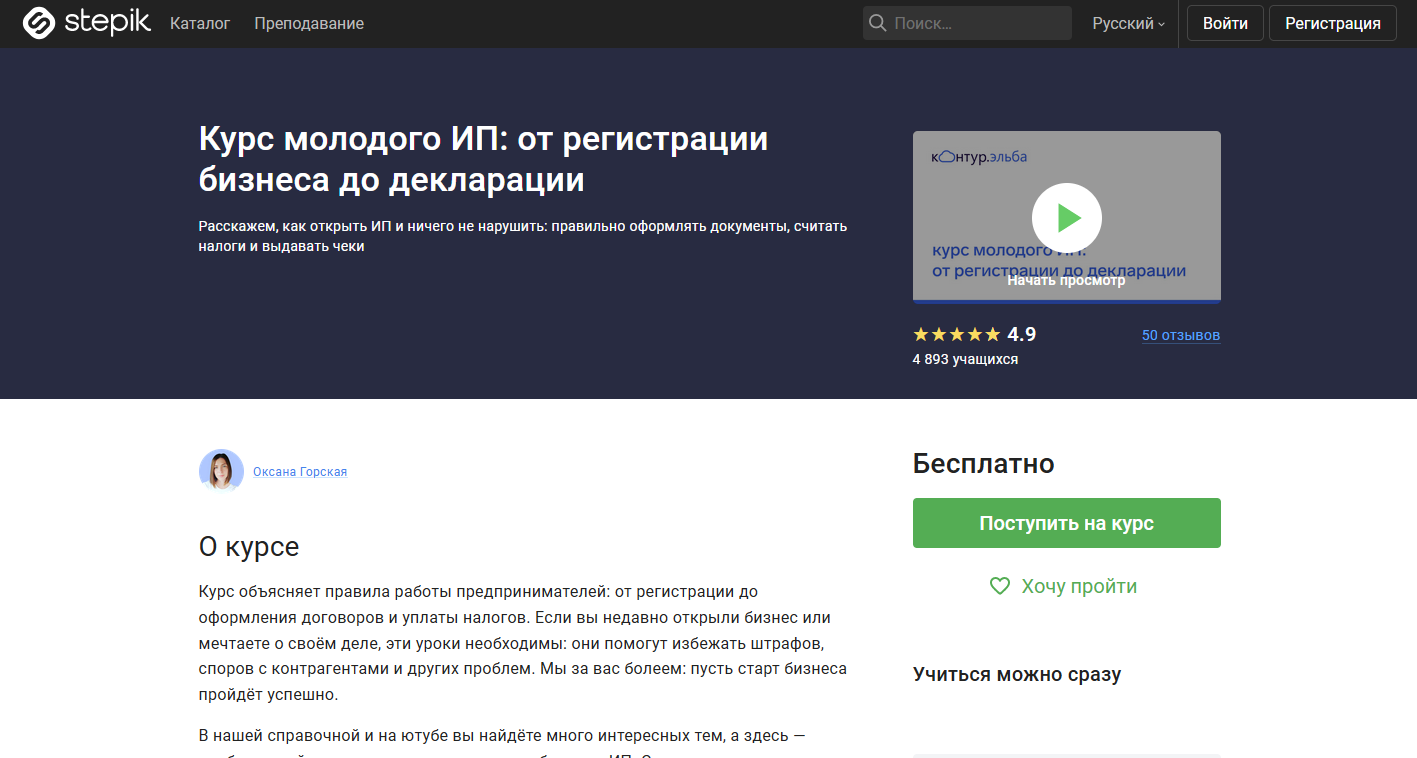Click the heart icon next to Хочу пройти

click(999, 586)
